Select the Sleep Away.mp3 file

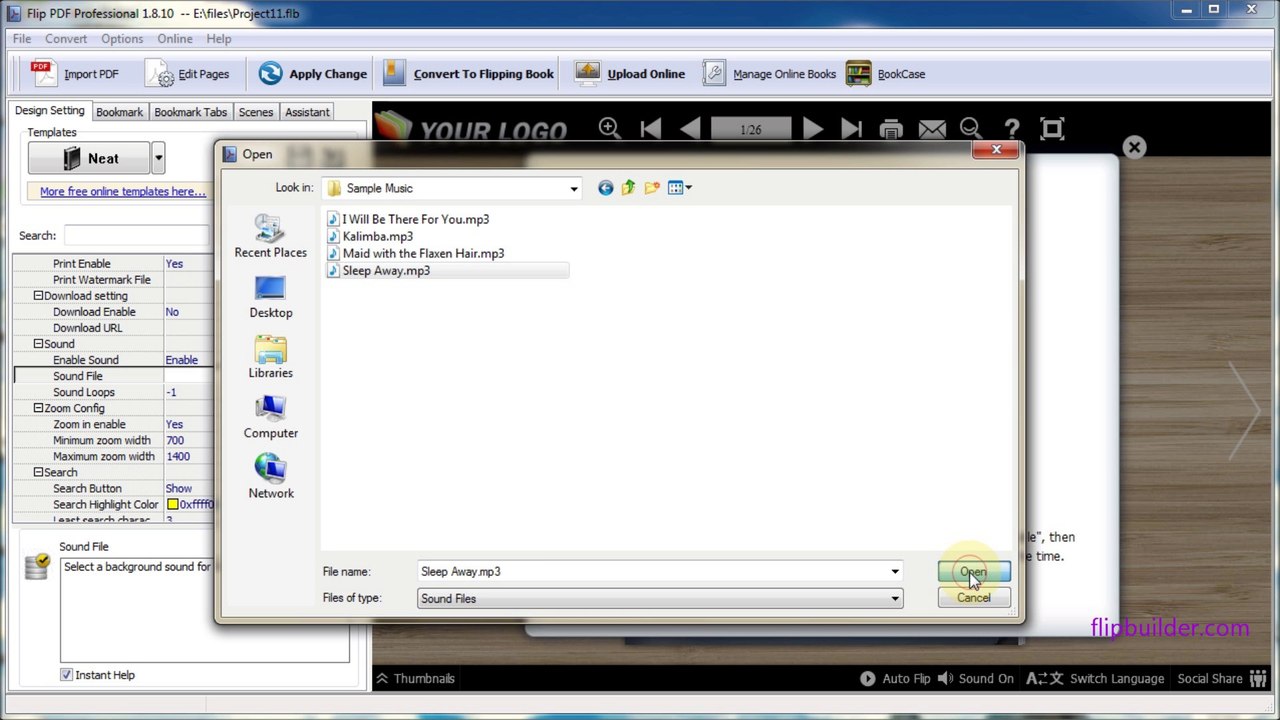447,270
